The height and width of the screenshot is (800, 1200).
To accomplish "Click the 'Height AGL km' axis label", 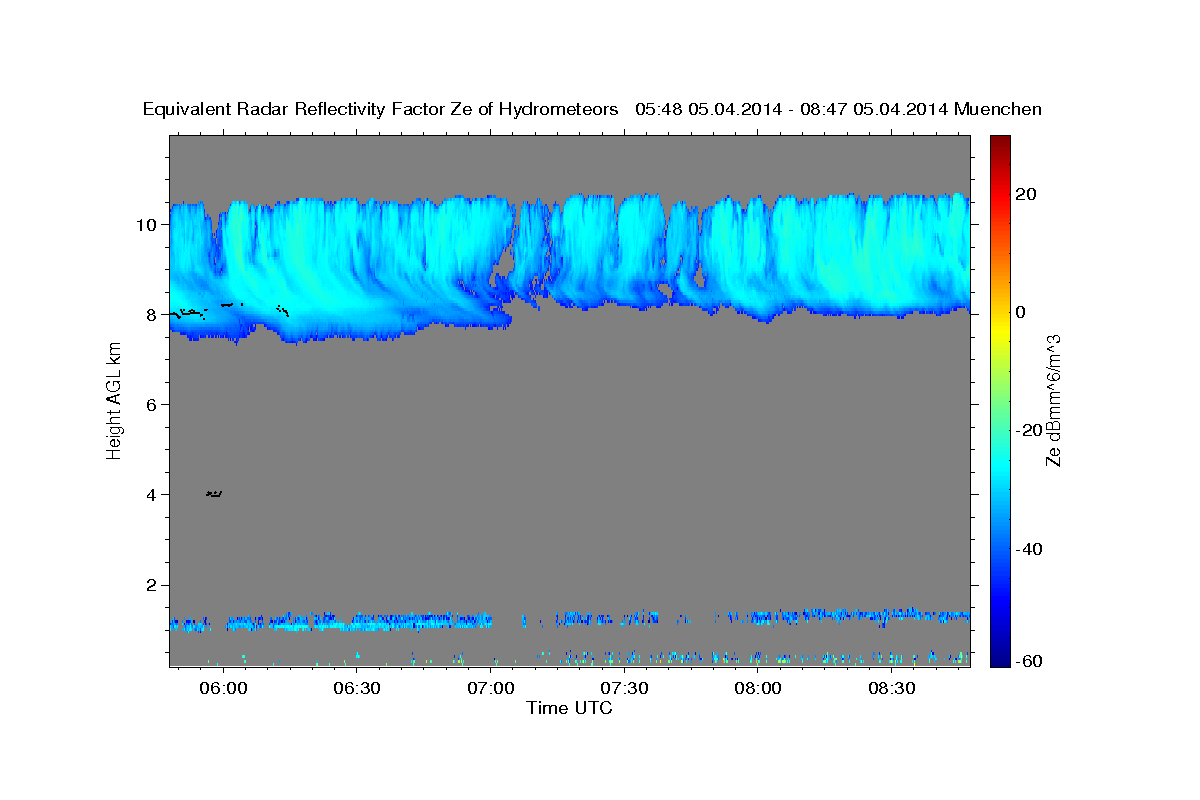I will [115, 400].
